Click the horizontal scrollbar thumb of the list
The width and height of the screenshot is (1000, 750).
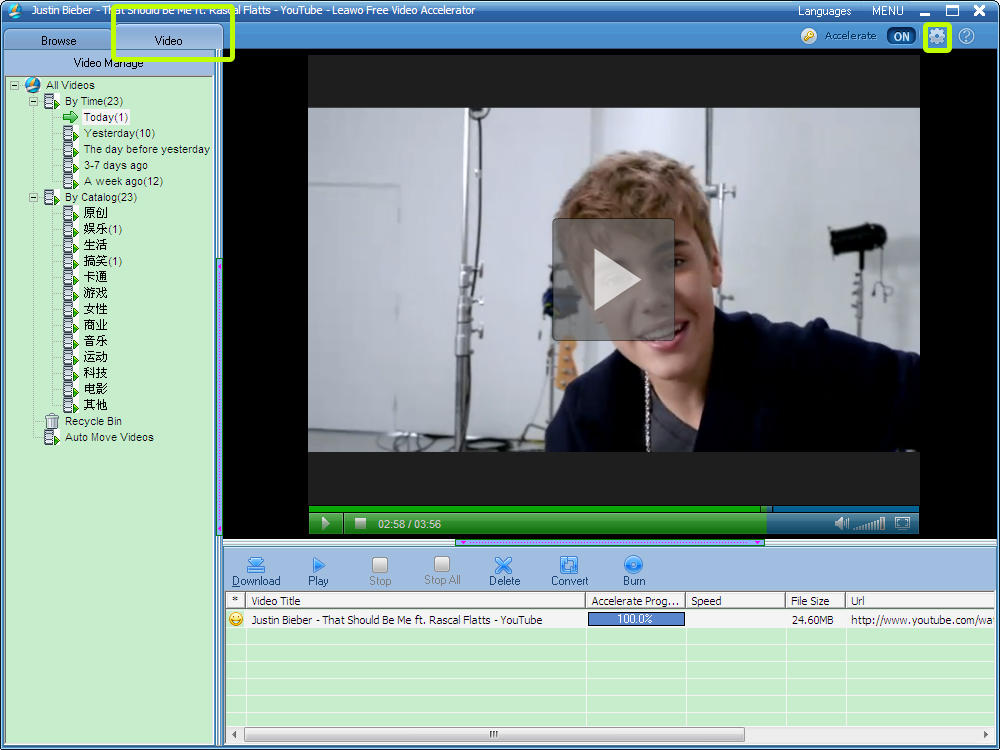pos(494,734)
